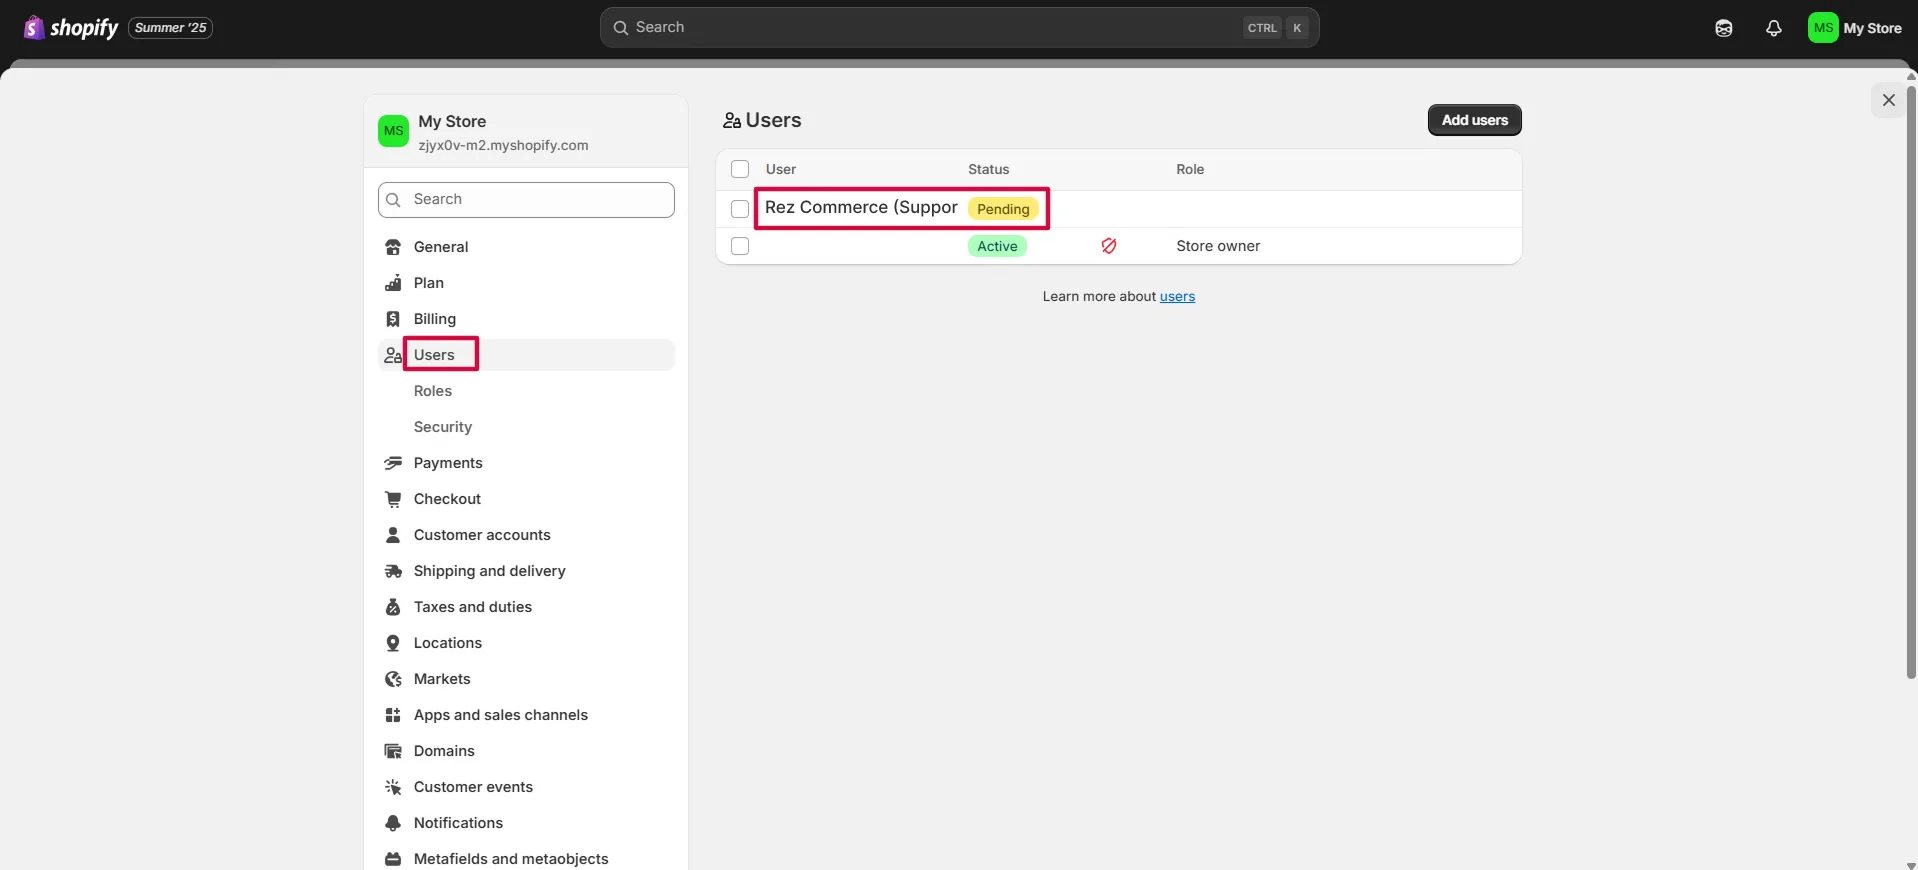Click the Checkout cart icon
Screen dimensions: 1918x870
(x=393, y=499)
